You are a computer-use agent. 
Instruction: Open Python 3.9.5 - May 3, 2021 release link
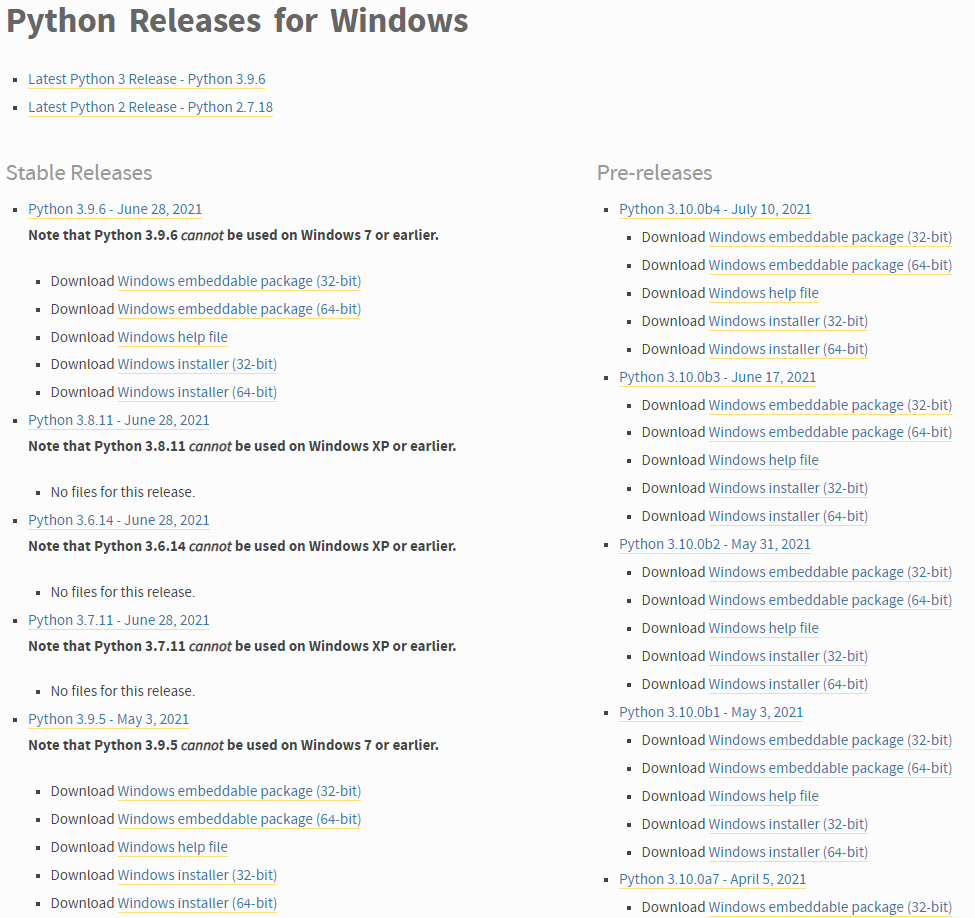108,720
